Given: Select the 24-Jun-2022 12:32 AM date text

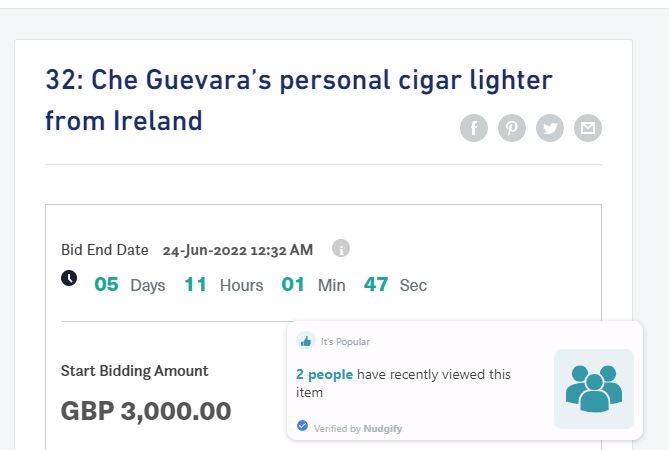Looking at the screenshot, I should pyautogui.click(x=238, y=250).
